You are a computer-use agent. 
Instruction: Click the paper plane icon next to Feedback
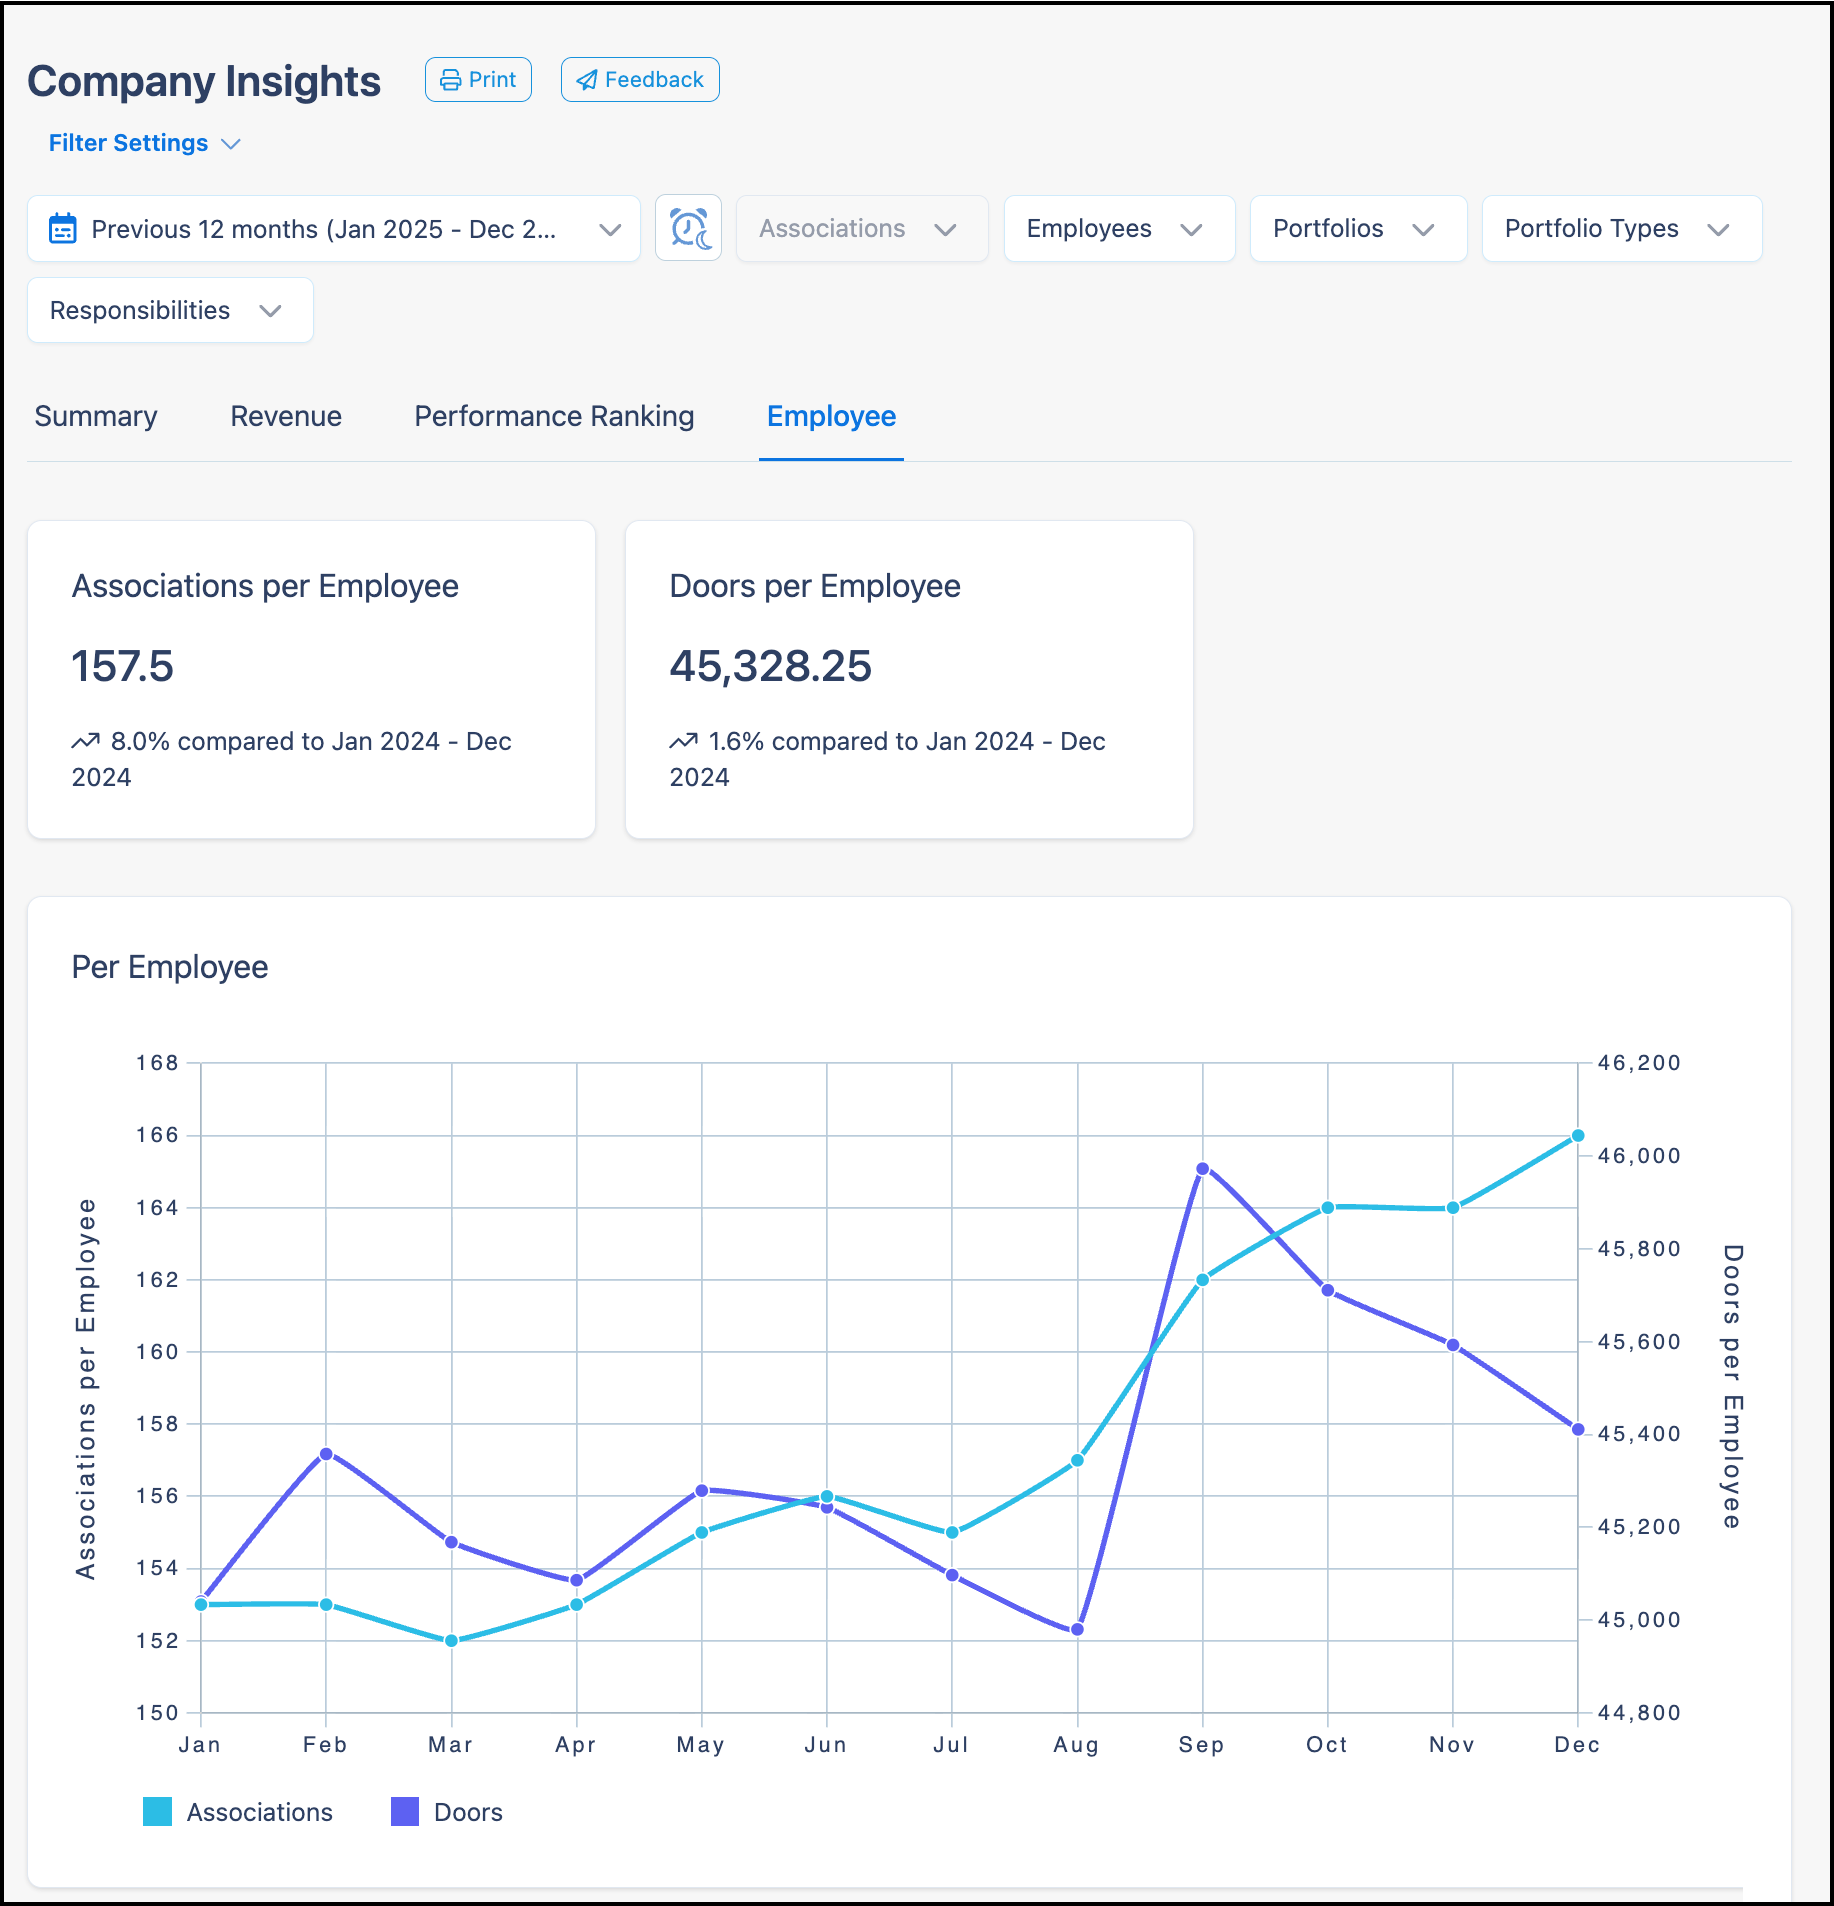pyautogui.click(x=587, y=79)
